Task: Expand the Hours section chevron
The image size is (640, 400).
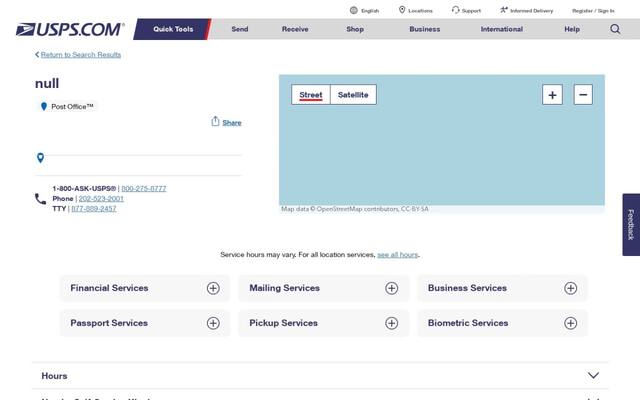Action: (x=593, y=375)
